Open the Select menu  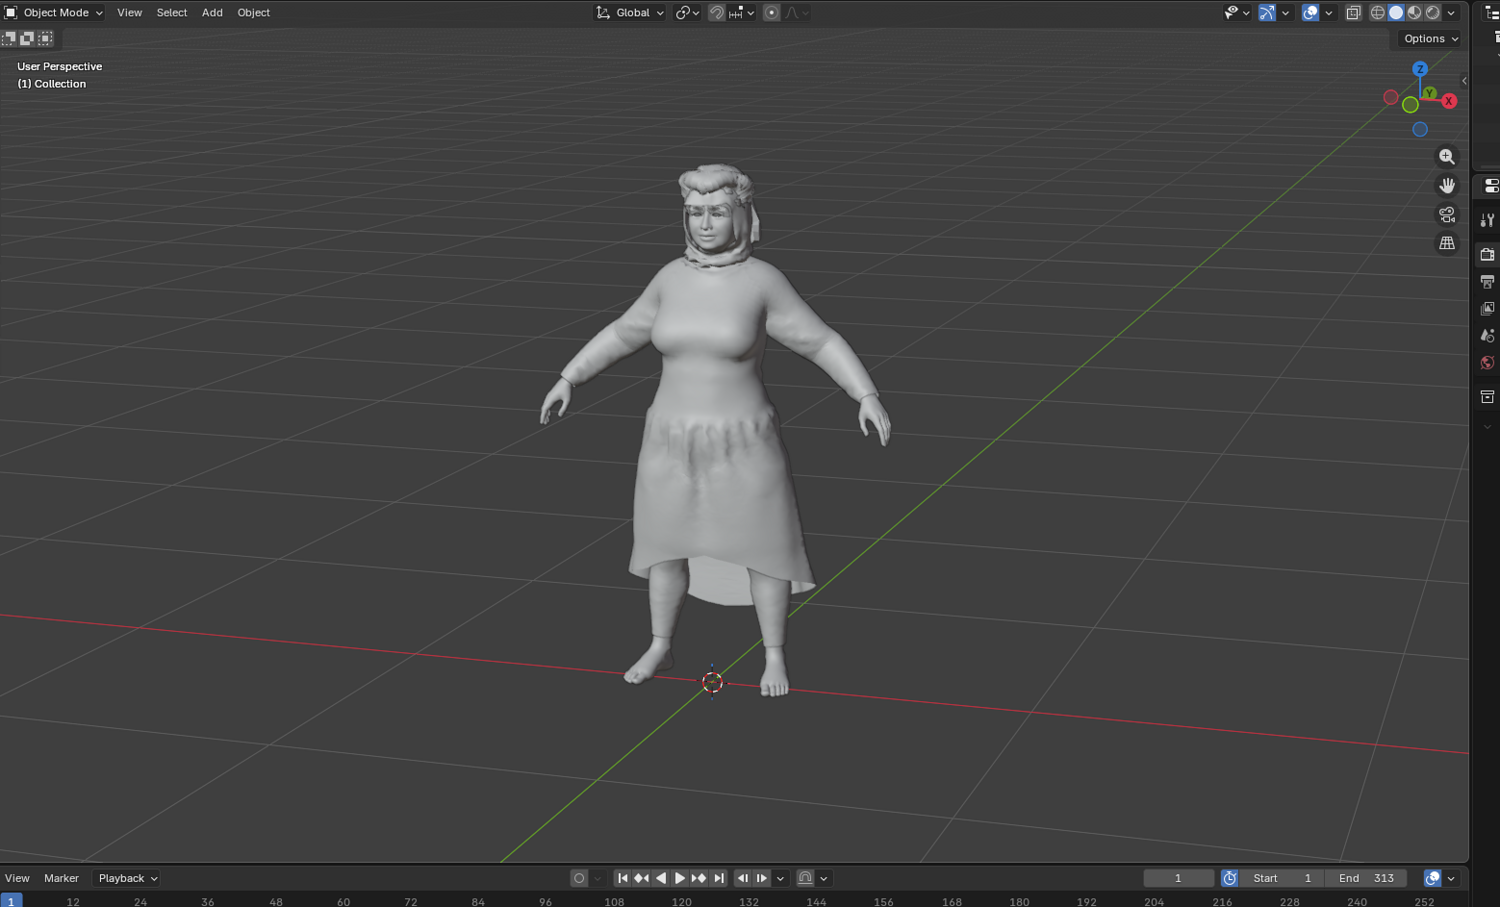(172, 13)
